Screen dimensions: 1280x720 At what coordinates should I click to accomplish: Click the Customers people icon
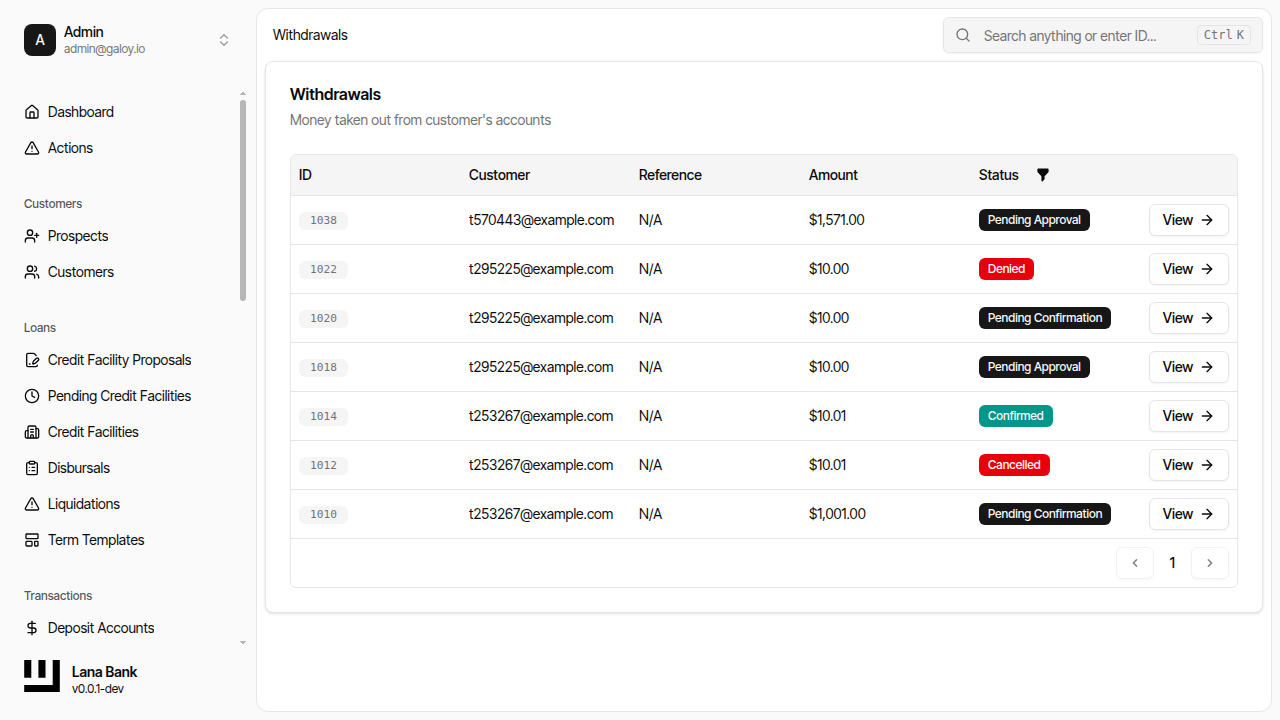tap(31, 272)
